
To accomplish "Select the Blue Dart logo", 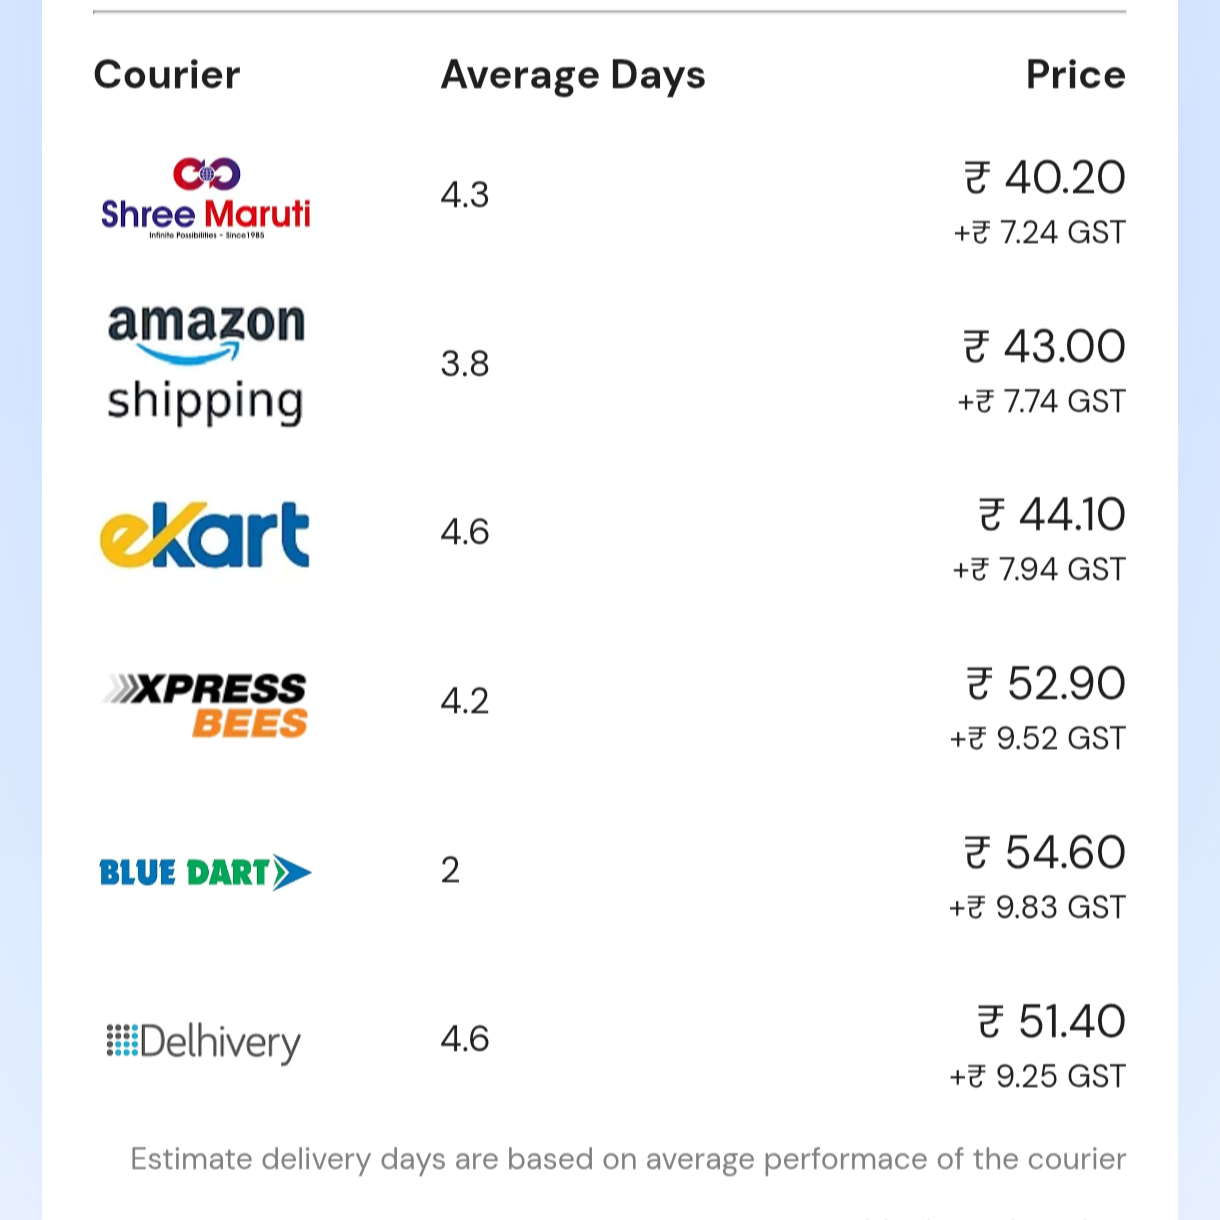I will click(205, 873).
